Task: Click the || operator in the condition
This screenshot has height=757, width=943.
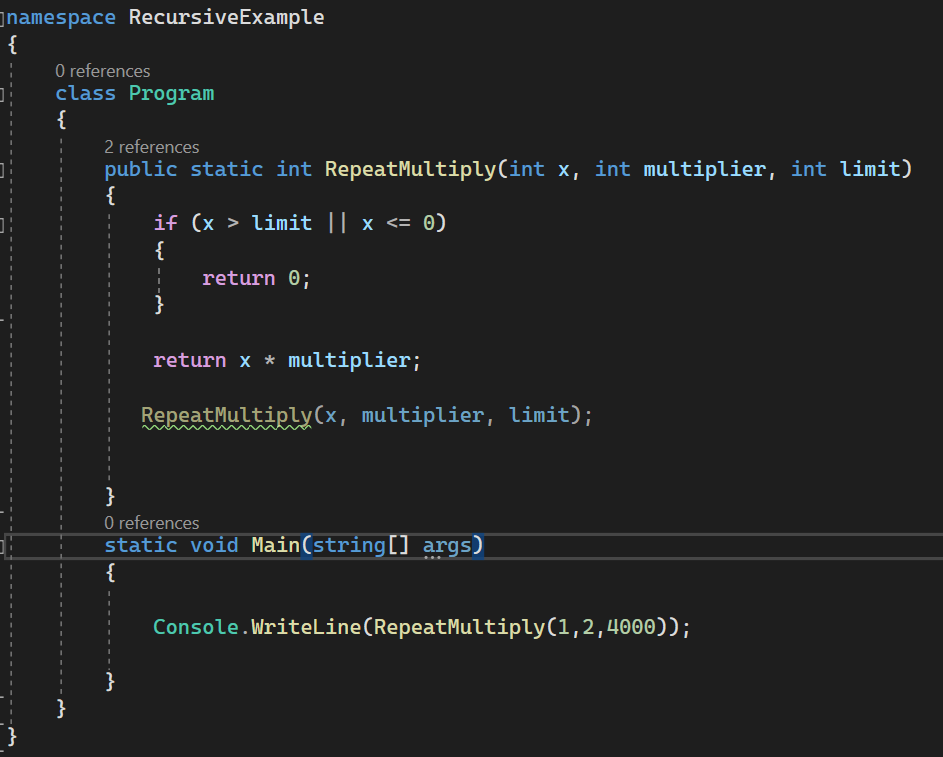Action: (x=337, y=223)
